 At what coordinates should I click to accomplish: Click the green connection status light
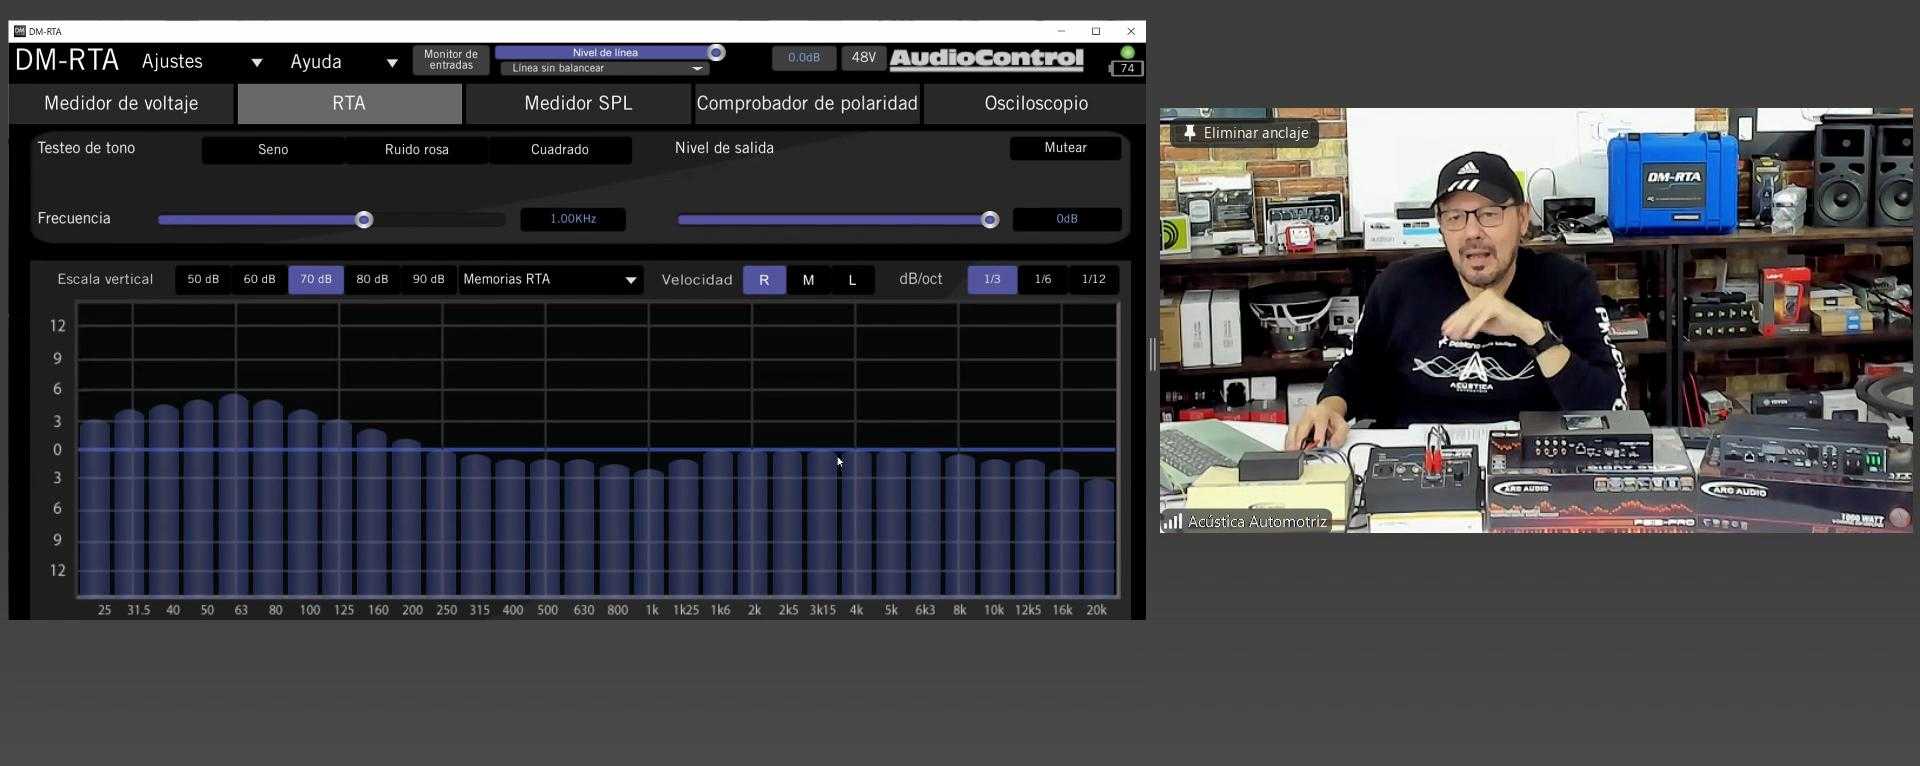coord(1127,52)
